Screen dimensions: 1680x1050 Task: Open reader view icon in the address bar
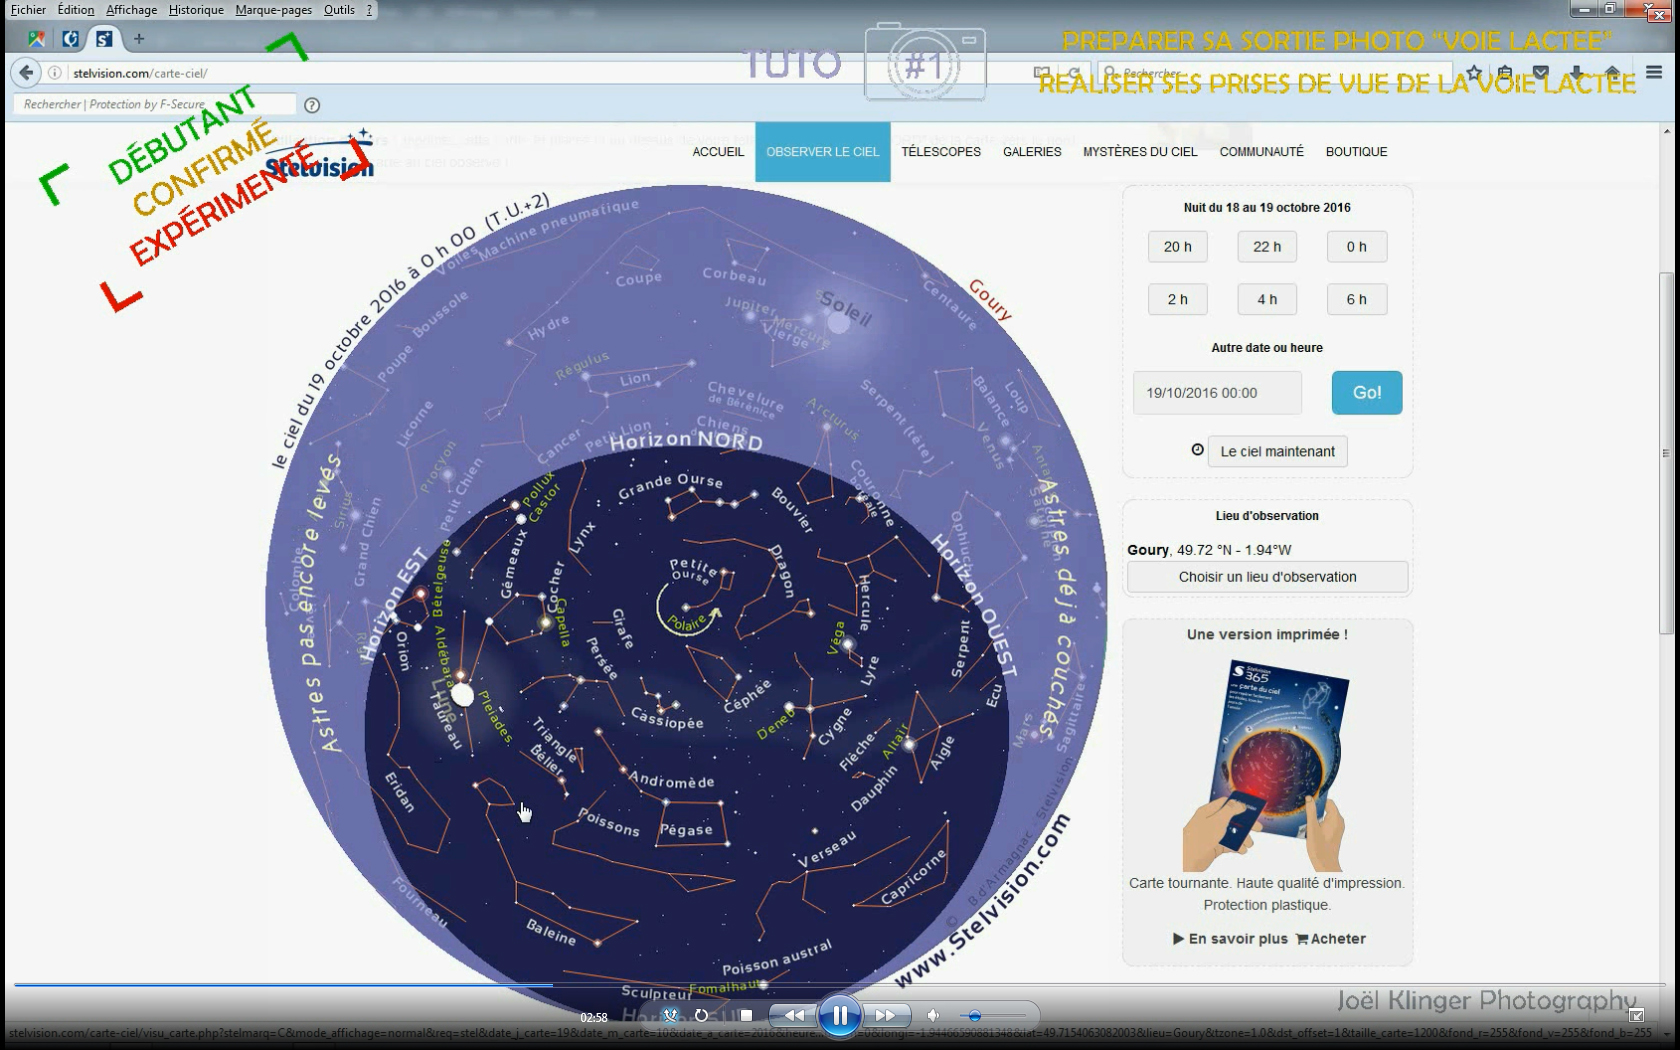(x=1042, y=73)
